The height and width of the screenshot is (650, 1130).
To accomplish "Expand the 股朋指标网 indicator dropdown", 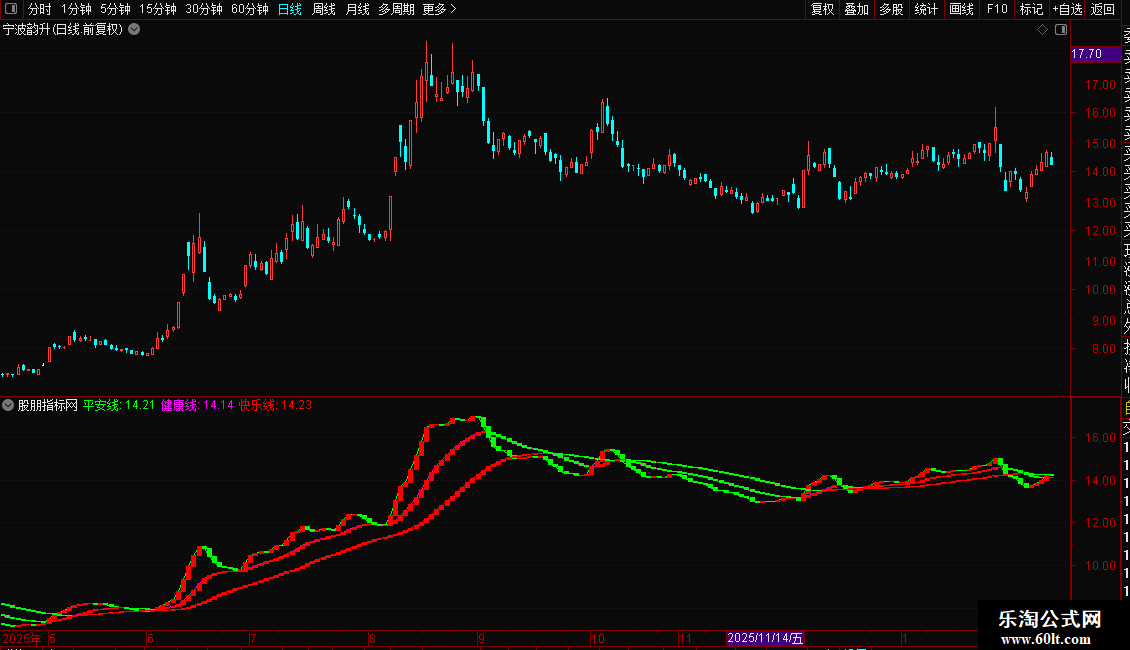I will pyautogui.click(x=8, y=405).
